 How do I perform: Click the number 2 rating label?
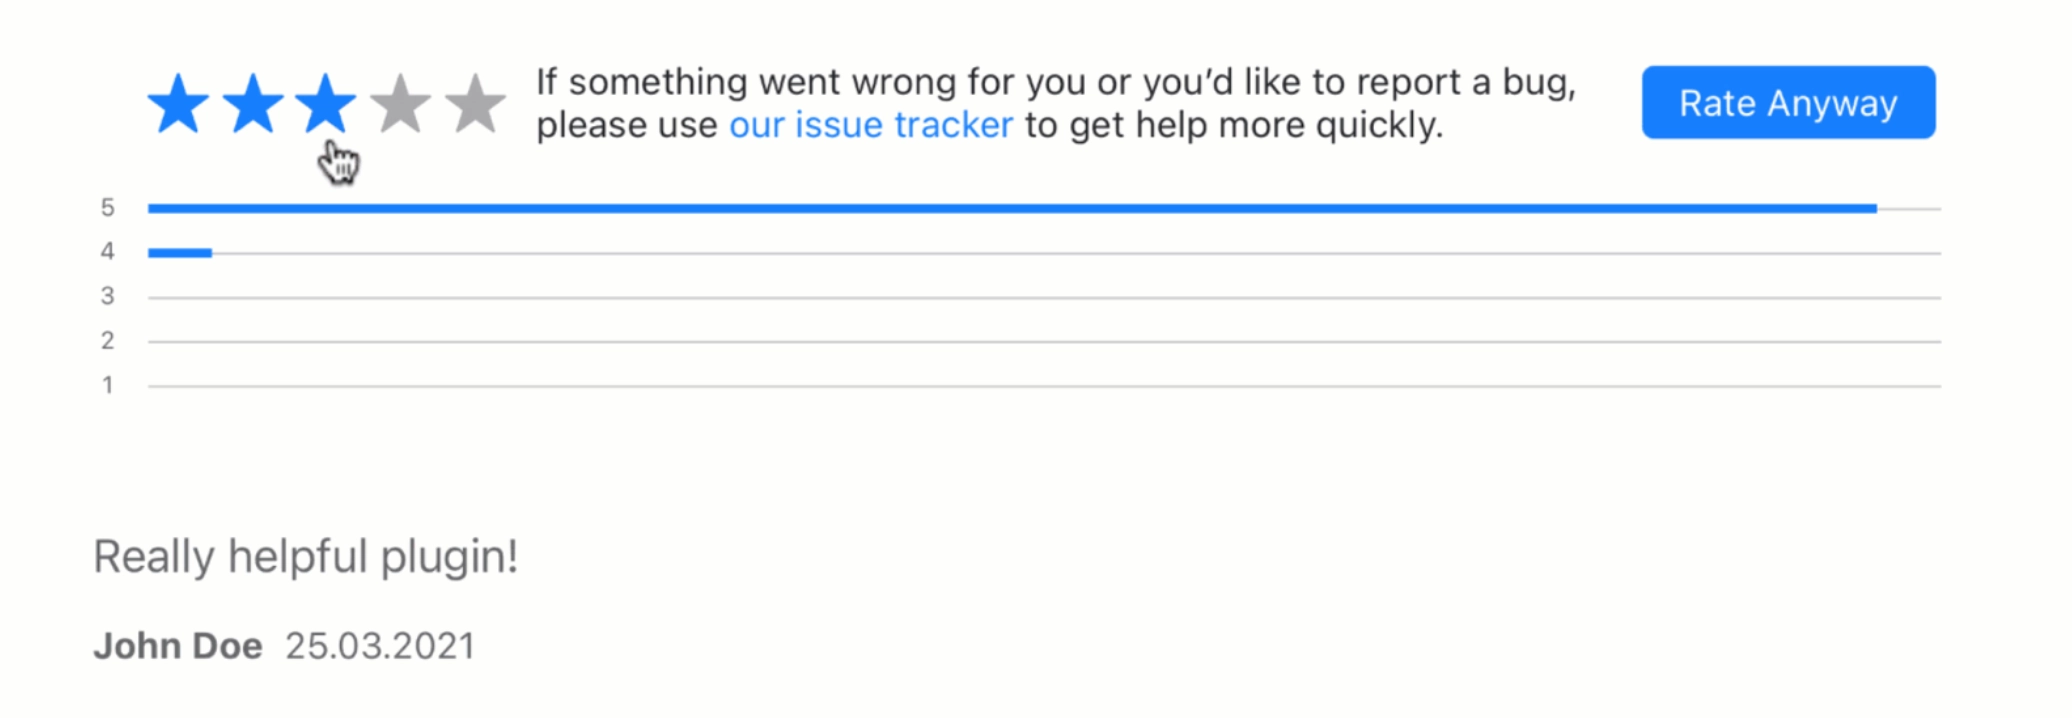click(107, 341)
